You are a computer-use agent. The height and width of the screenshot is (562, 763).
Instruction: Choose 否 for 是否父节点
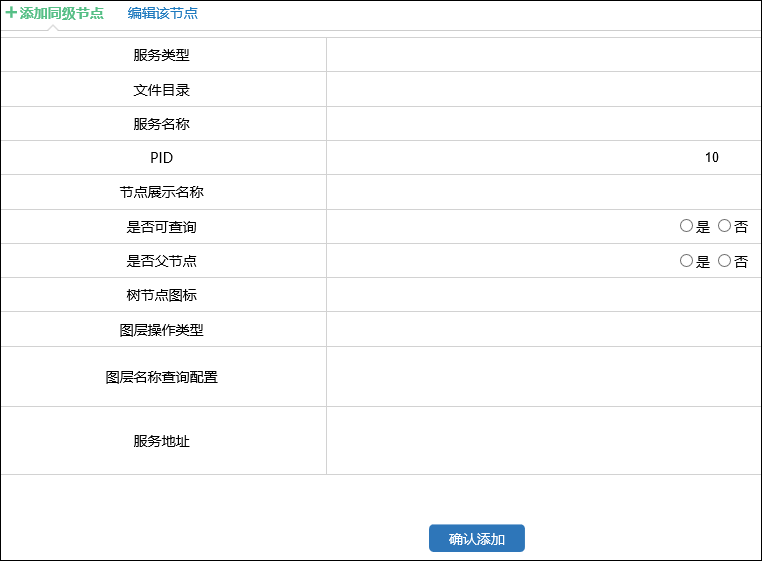(x=725, y=260)
